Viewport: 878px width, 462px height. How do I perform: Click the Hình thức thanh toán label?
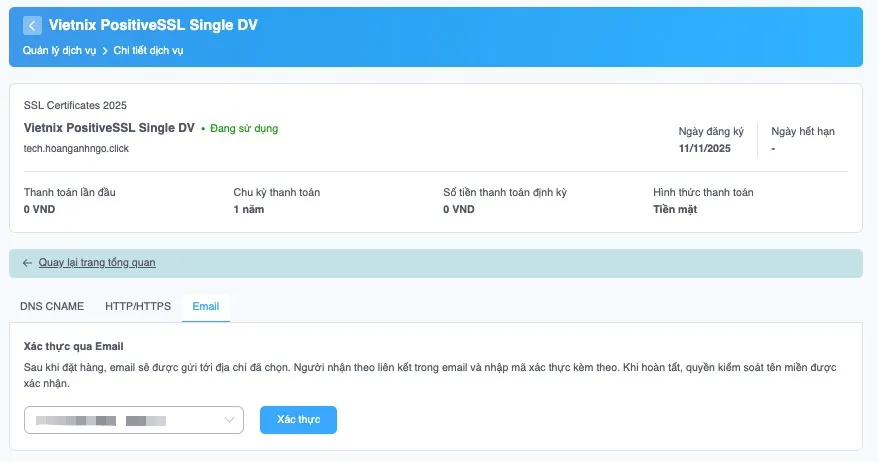pos(703,192)
